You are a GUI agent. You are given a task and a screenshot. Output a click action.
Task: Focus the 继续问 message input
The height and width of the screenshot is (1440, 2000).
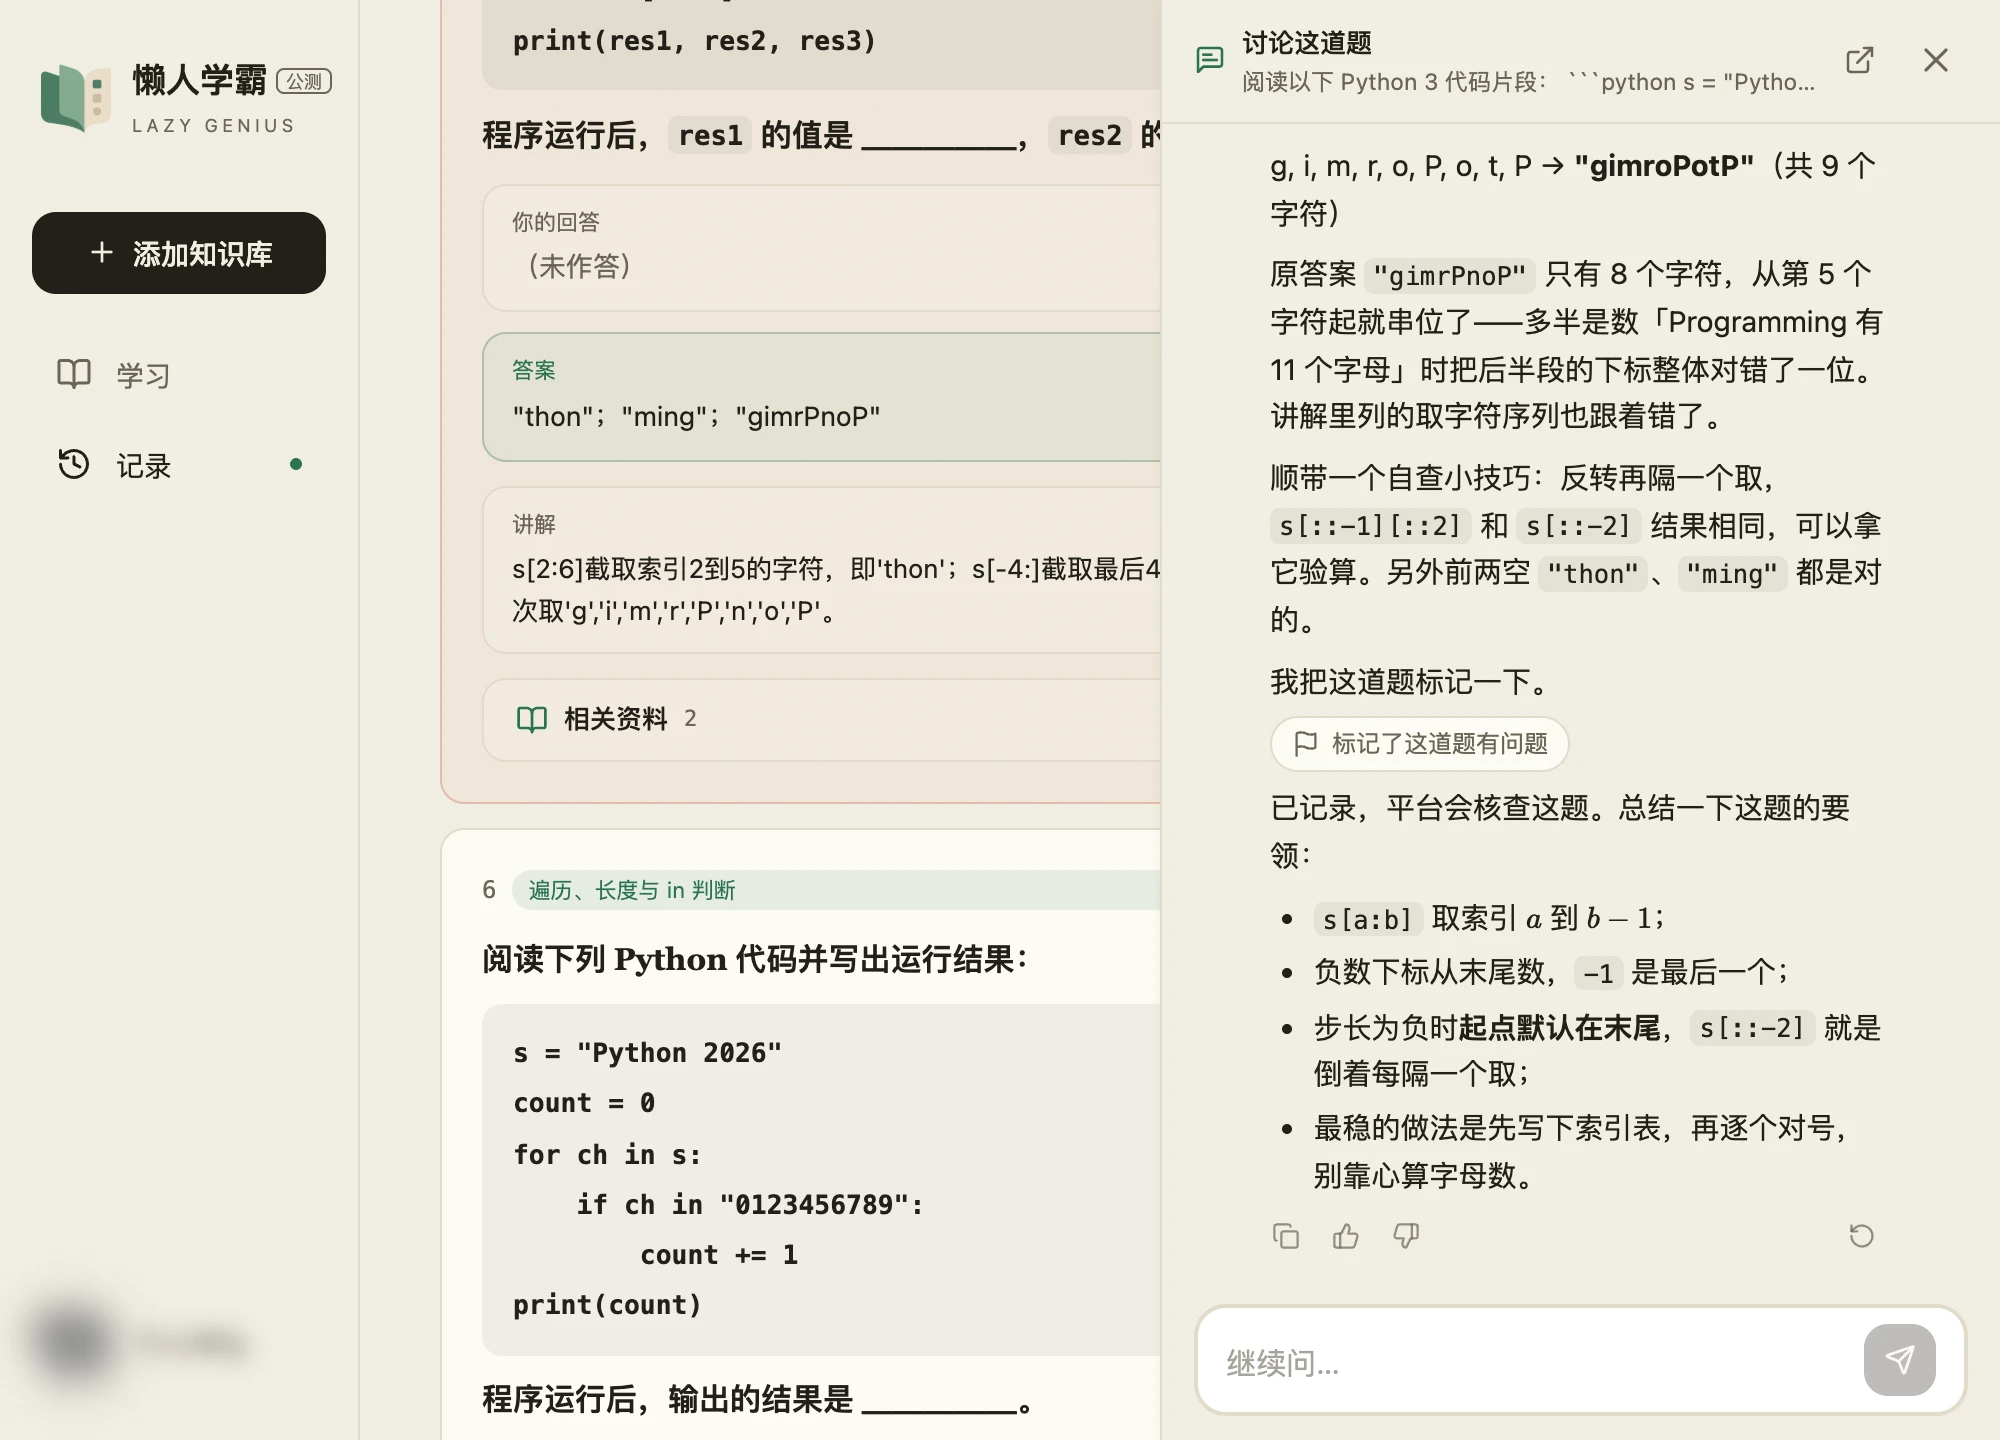[x=1530, y=1361]
